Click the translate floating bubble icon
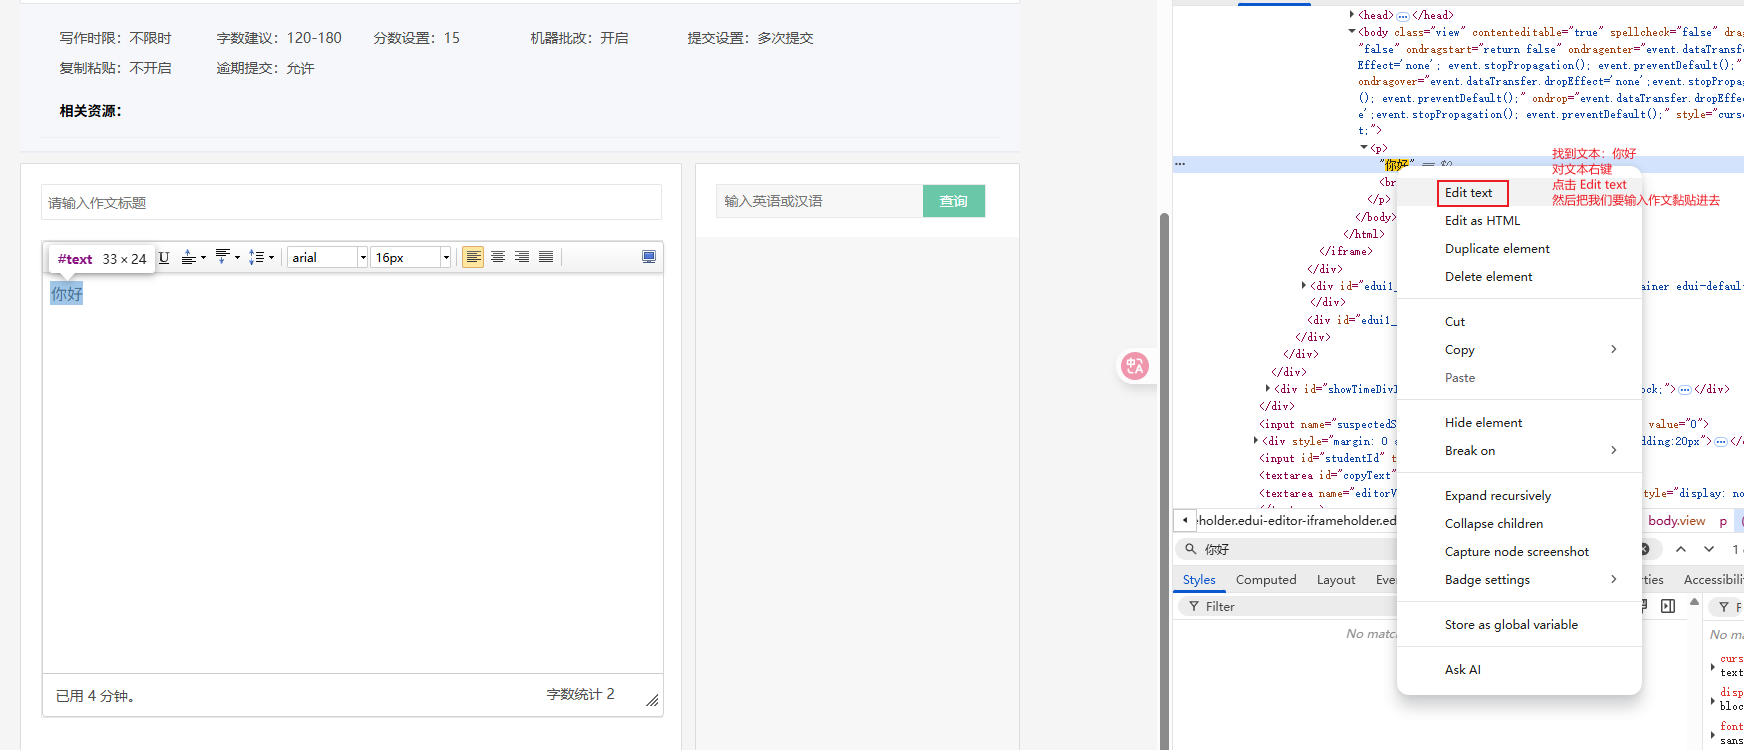This screenshot has width=1744, height=750. click(1134, 366)
